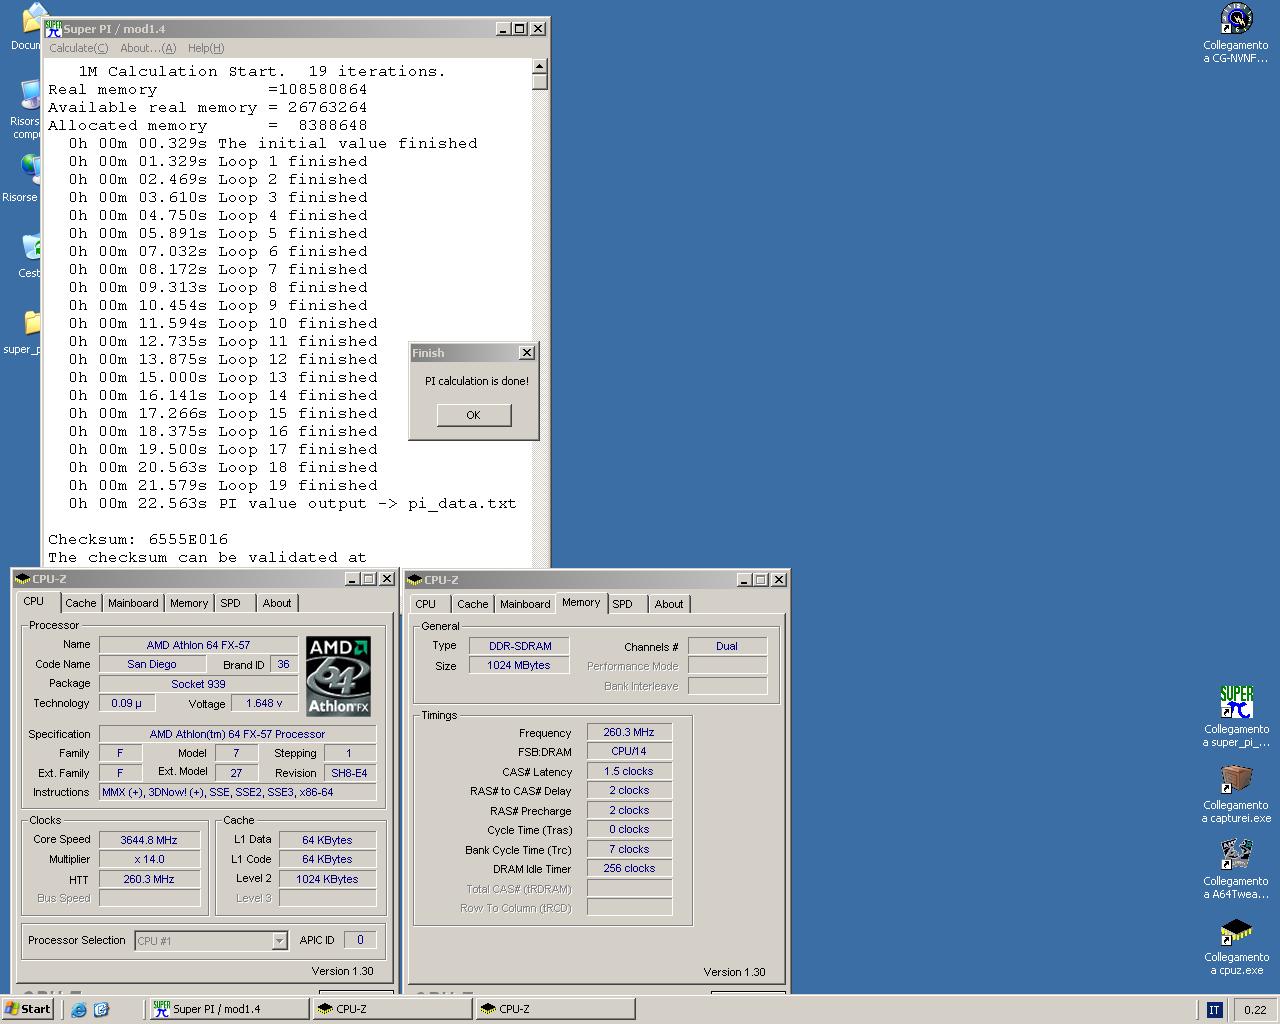Click the Core Speed 3644.8 MHz field
1280x1024 pixels.
[150, 840]
